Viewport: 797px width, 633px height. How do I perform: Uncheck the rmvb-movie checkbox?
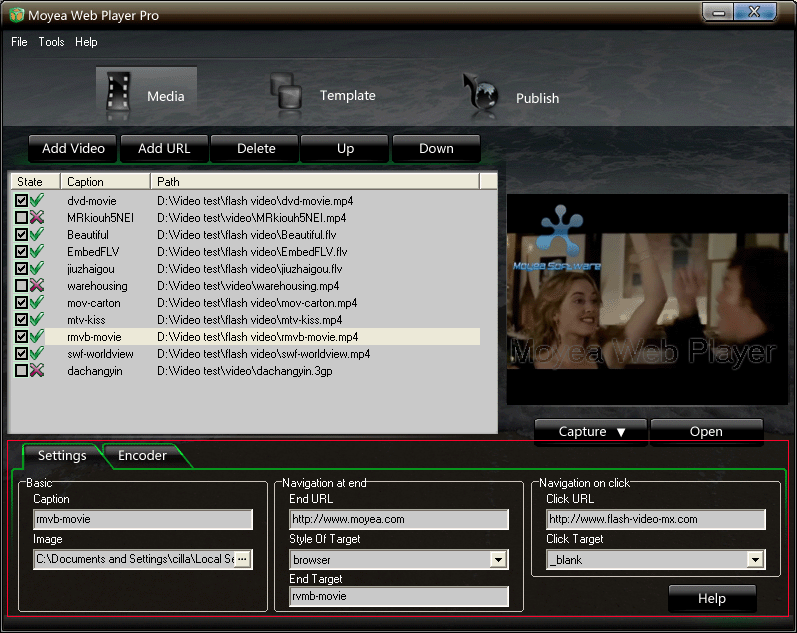pyautogui.click(x=21, y=337)
